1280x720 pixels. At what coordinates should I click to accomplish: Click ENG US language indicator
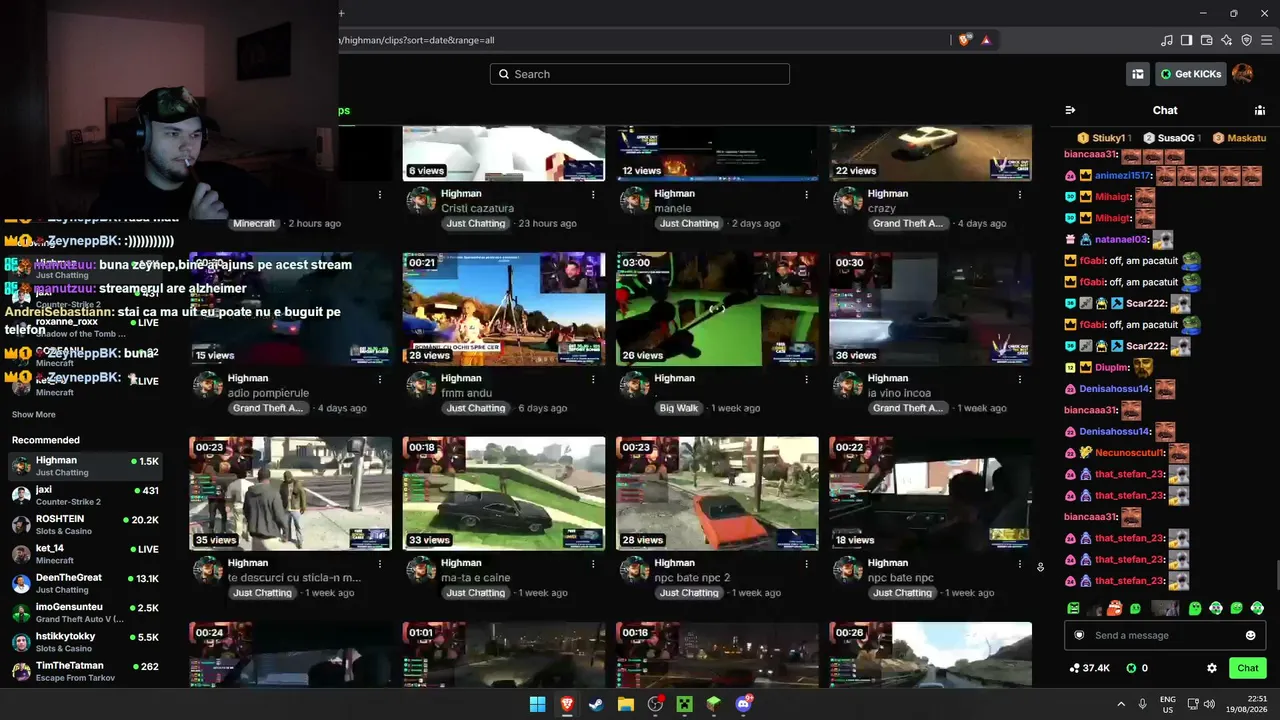pos(1168,704)
